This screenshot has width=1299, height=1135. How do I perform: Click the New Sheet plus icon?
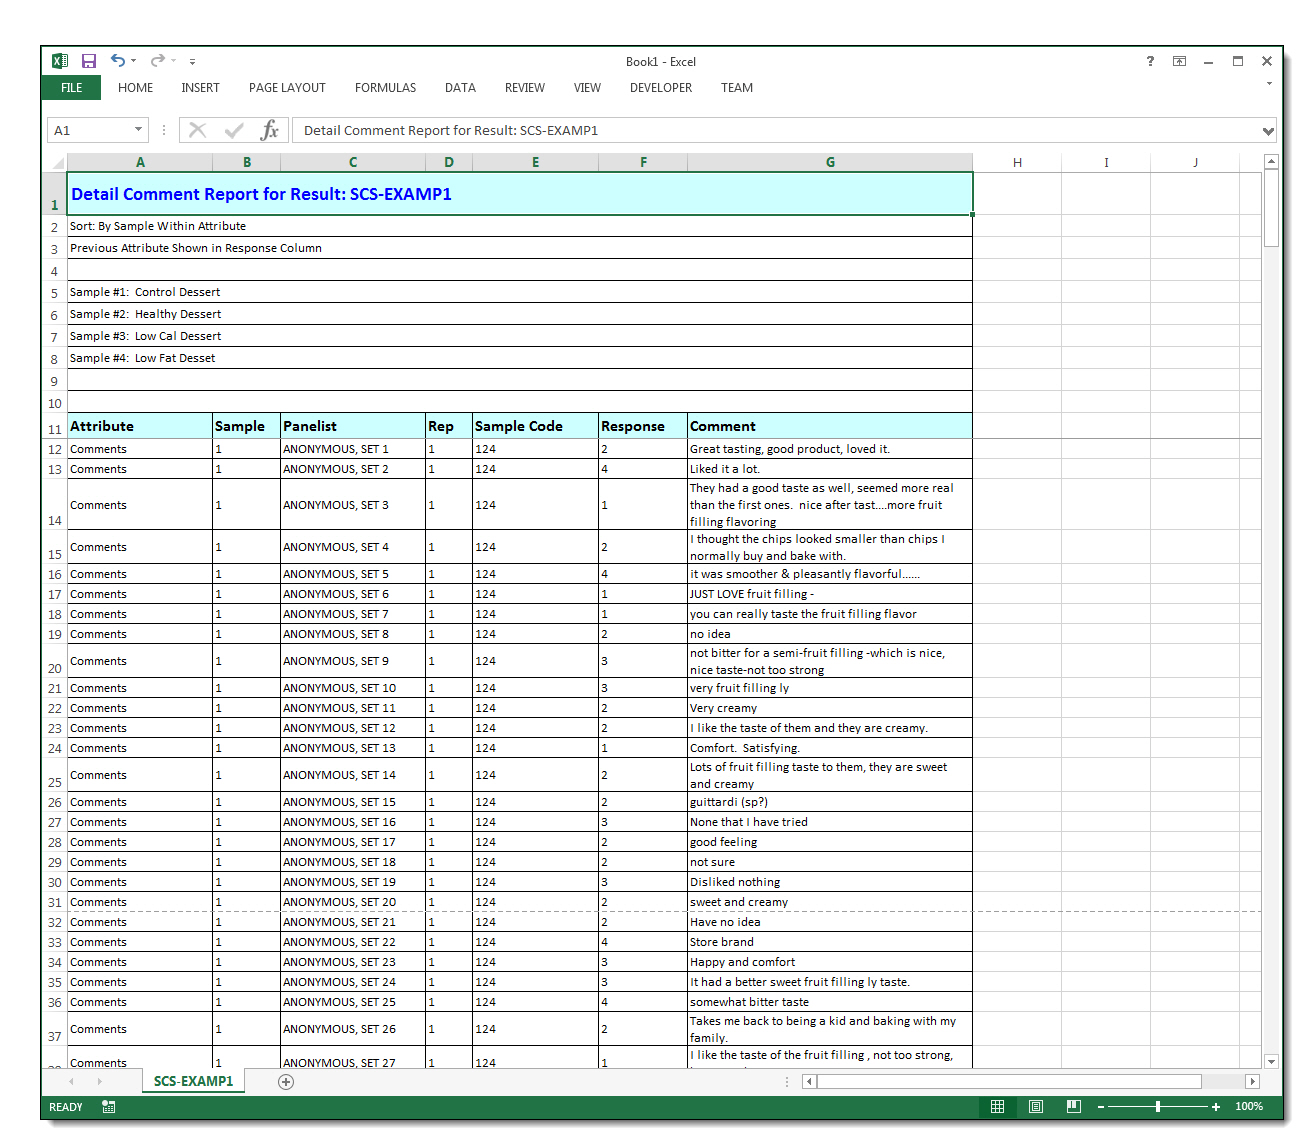click(x=286, y=1082)
